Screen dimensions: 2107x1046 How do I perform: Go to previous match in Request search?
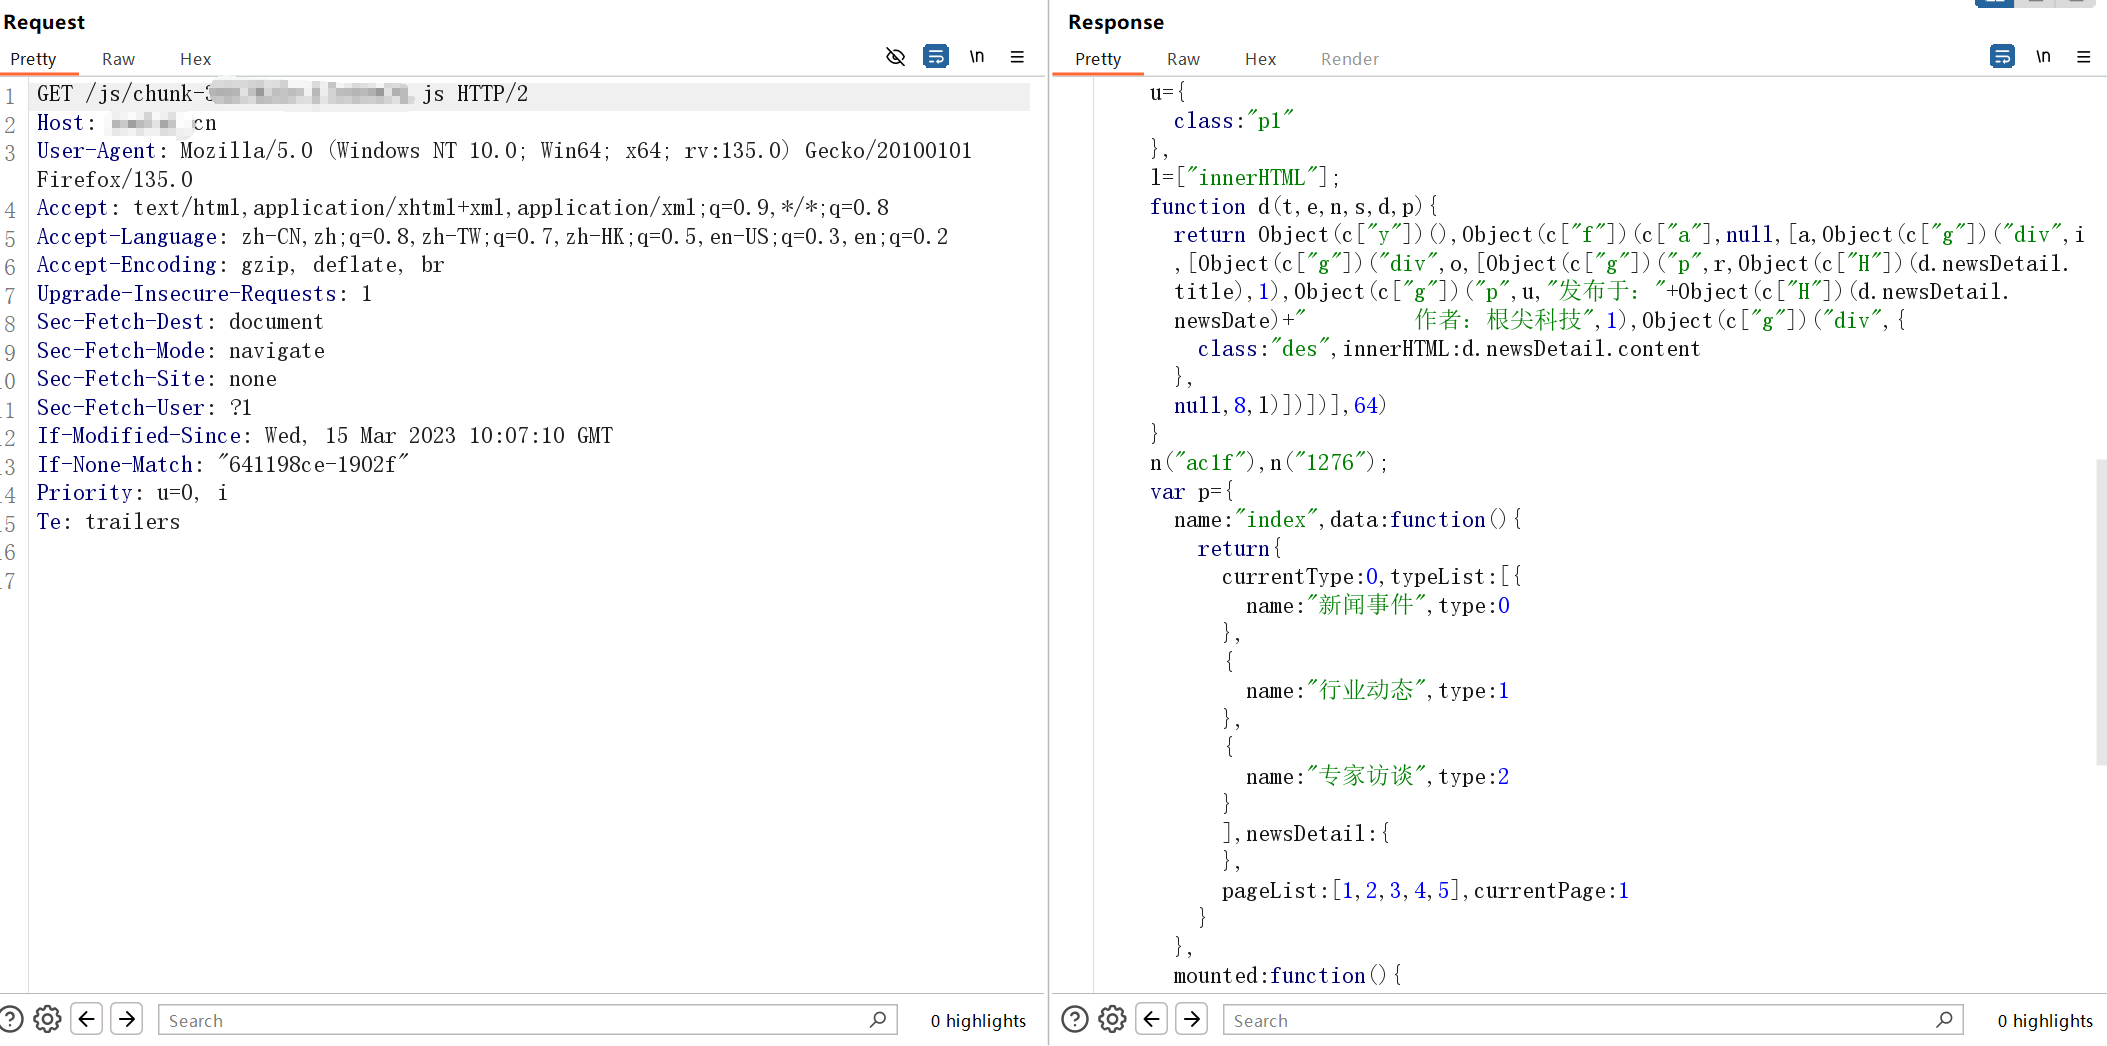click(87, 1019)
